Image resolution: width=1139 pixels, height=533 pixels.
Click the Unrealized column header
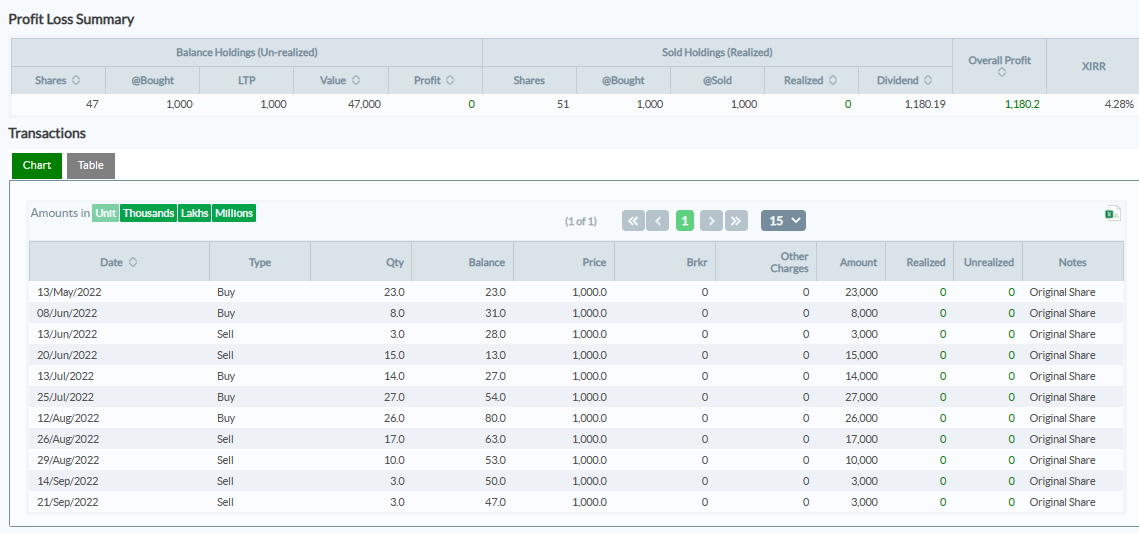(x=989, y=262)
